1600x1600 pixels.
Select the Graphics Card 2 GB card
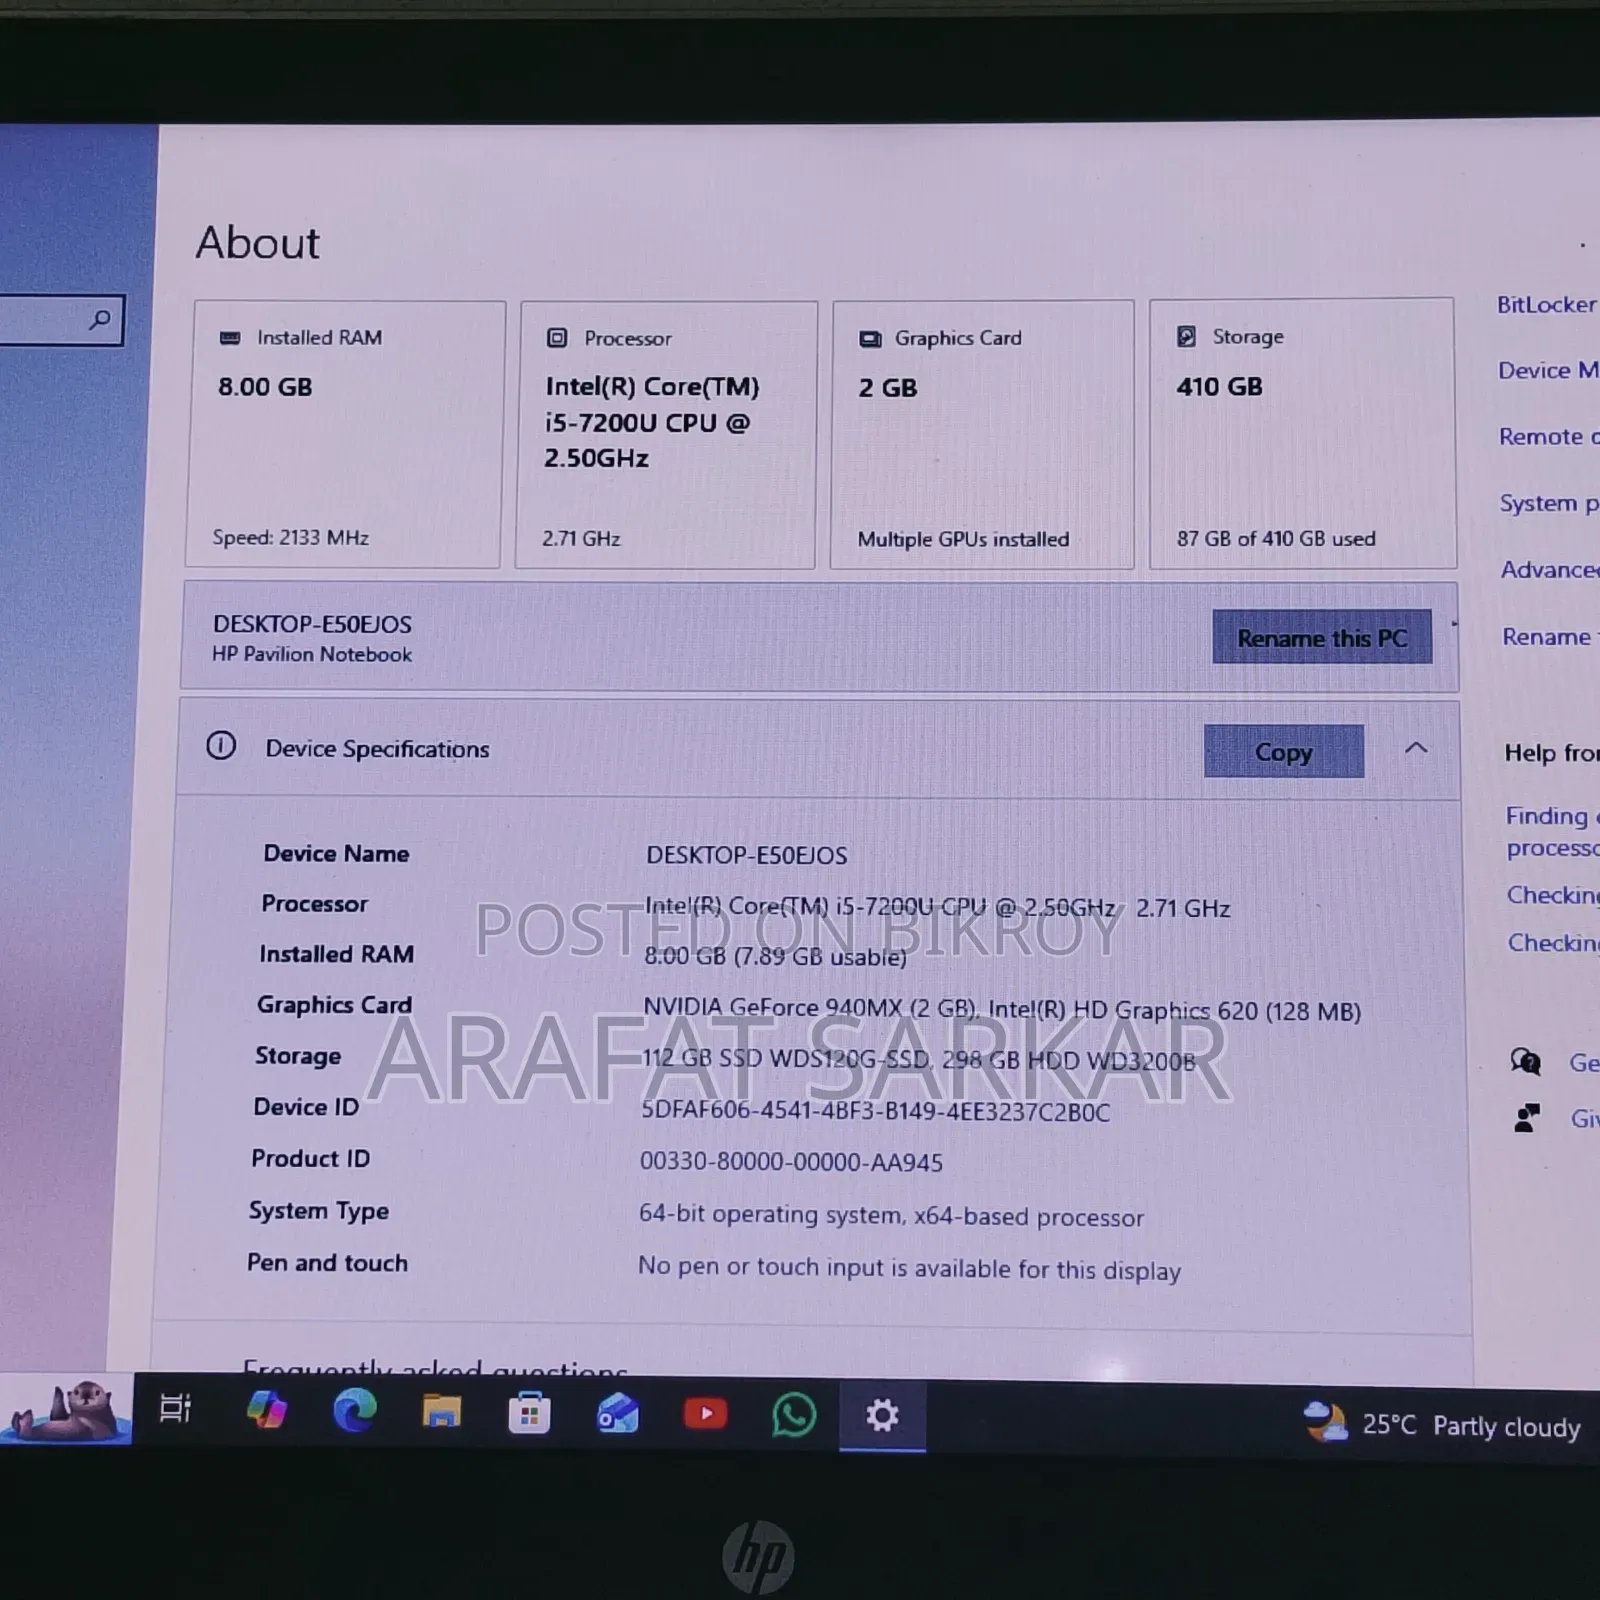(x=983, y=434)
